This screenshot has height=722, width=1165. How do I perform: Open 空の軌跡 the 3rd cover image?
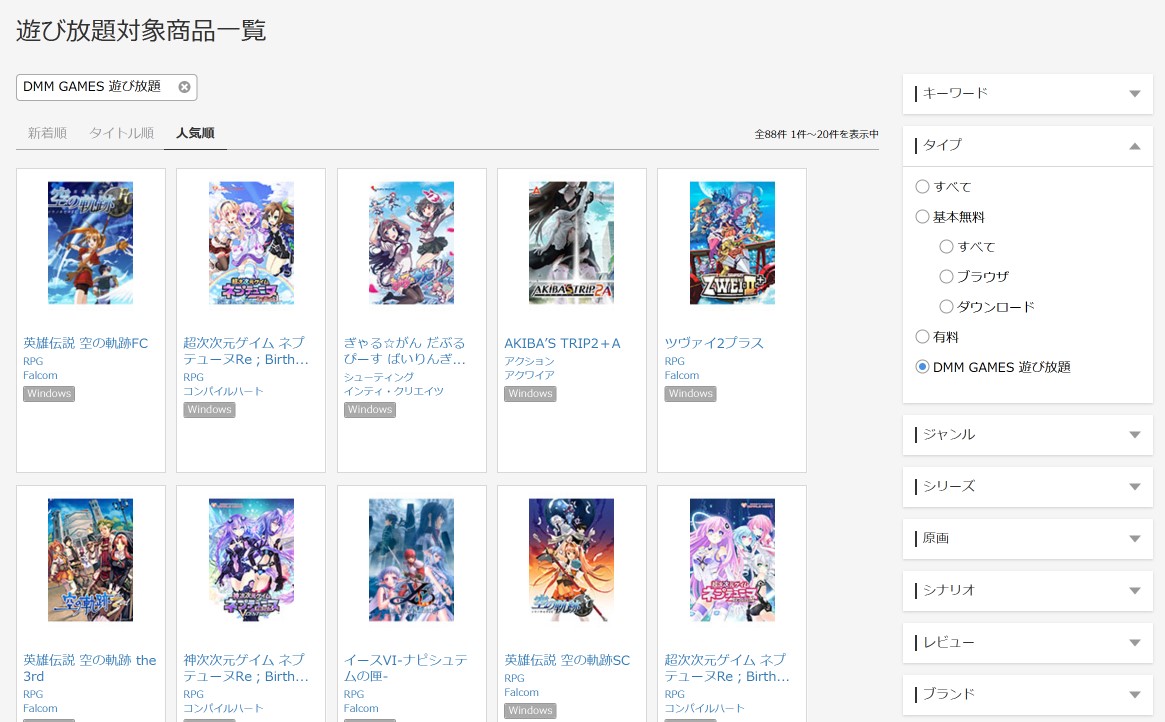point(91,560)
